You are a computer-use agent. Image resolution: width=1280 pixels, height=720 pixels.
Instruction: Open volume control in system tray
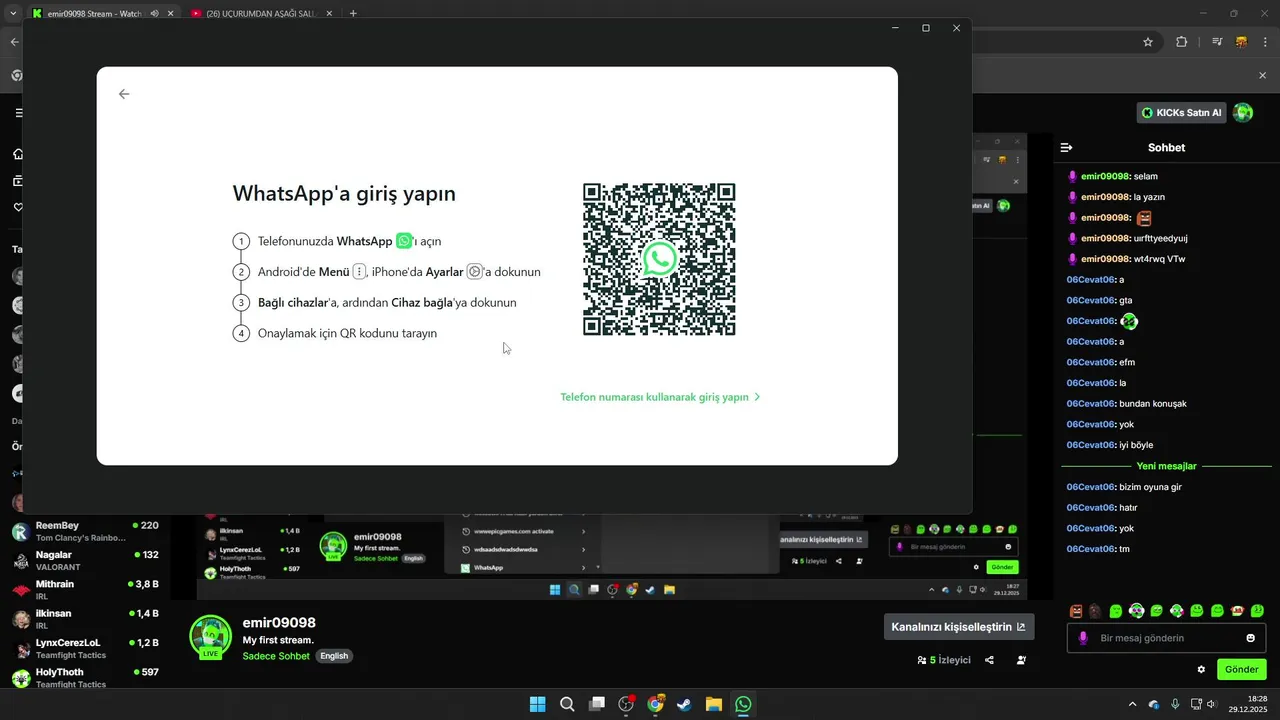[x=1211, y=704]
